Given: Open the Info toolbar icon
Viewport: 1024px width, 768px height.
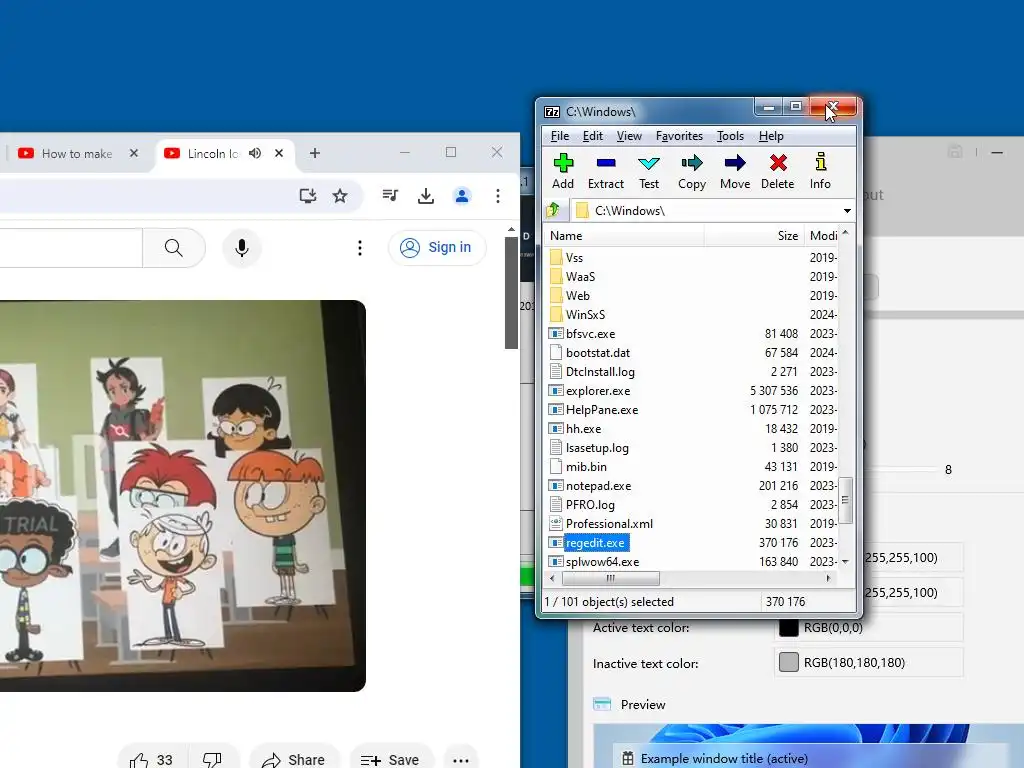Looking at the screenshot, I should pyautogui.click(x=820, y=172).
